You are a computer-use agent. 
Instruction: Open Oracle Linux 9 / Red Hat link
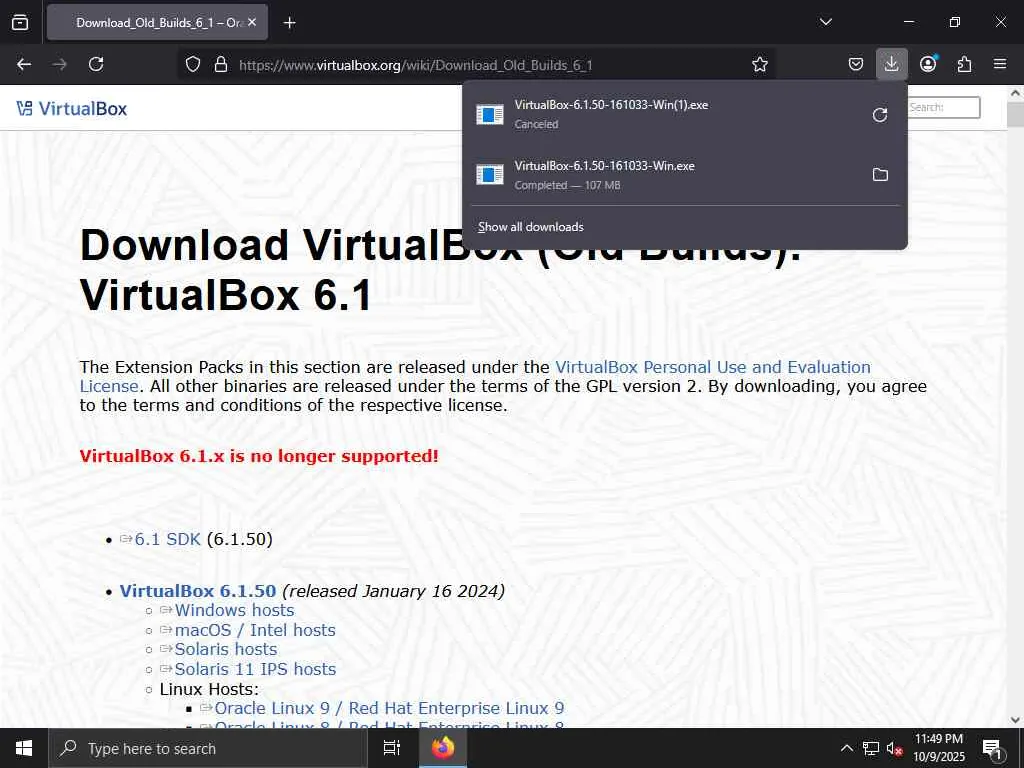(x=389, y=708)
